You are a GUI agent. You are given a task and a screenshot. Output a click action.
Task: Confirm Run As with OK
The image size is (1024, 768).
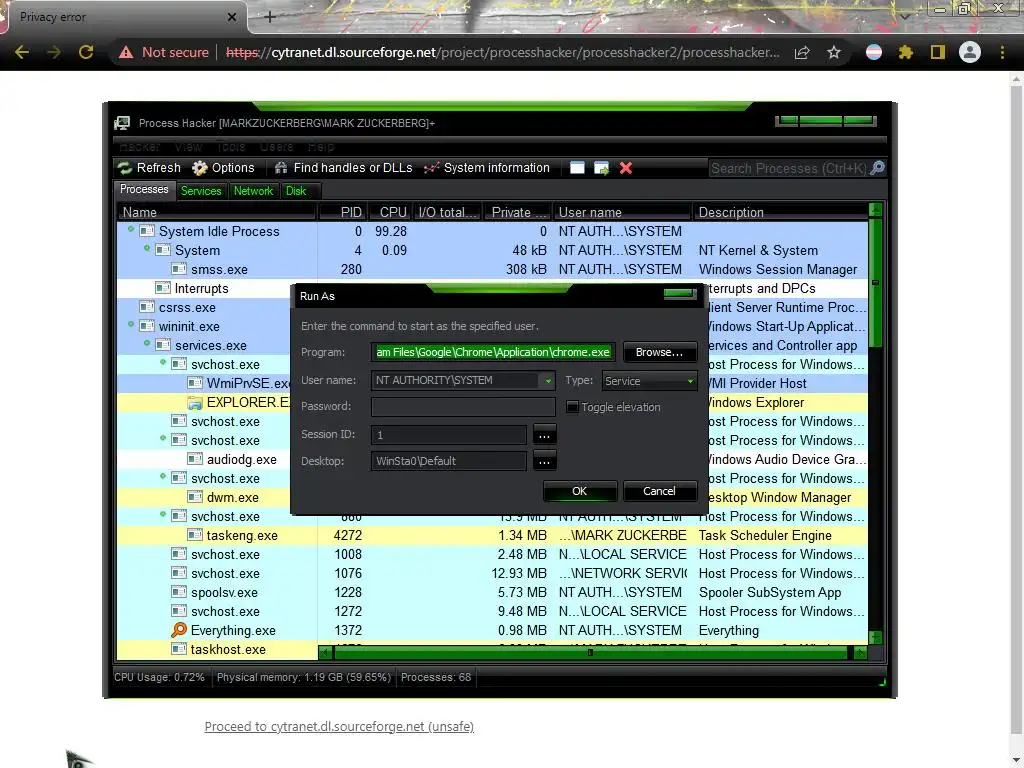(x=579, y=491)
